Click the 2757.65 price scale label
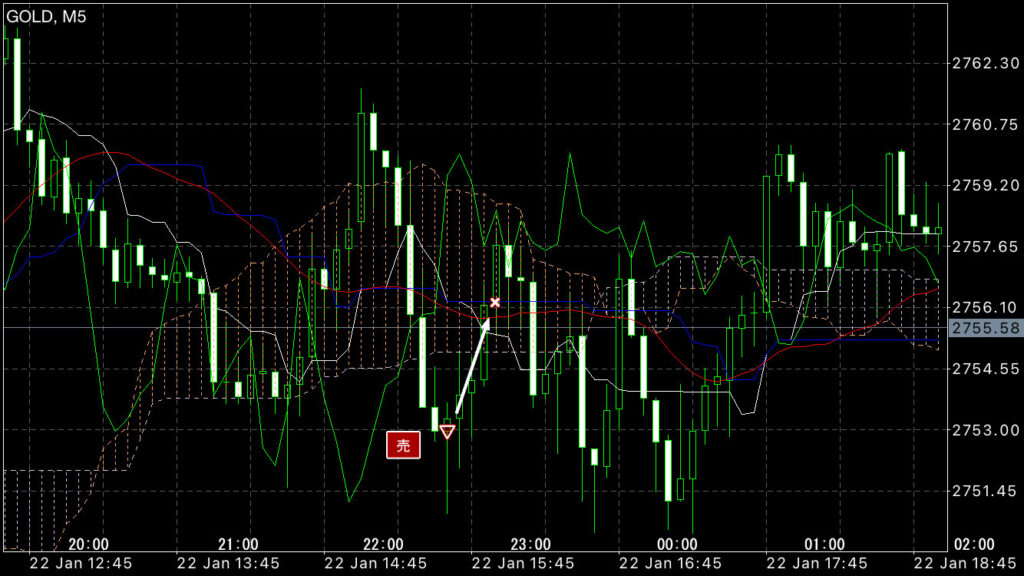This screenshot has width=1024, height=576. (985, 246)
